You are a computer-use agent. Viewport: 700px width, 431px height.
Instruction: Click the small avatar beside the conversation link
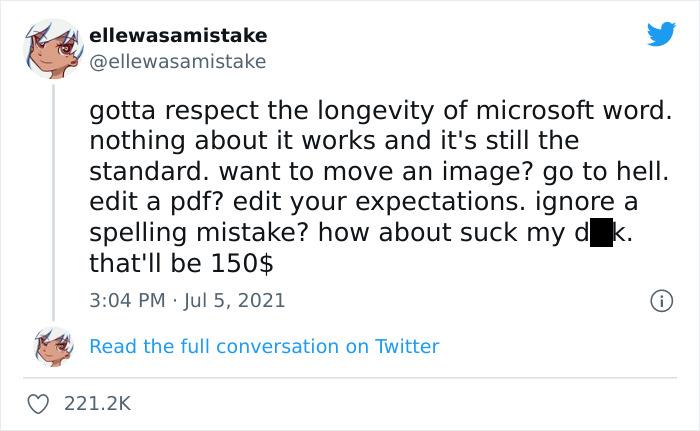click(x=54, y=345)
